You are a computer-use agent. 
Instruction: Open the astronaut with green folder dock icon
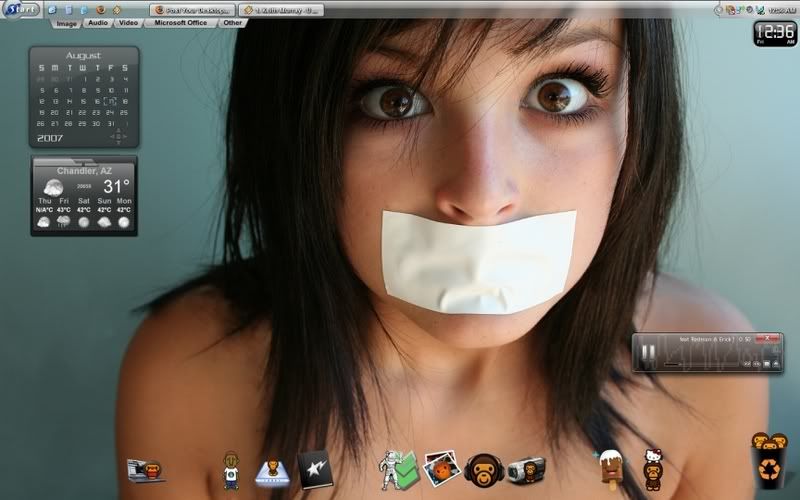[x=399, y=470]
